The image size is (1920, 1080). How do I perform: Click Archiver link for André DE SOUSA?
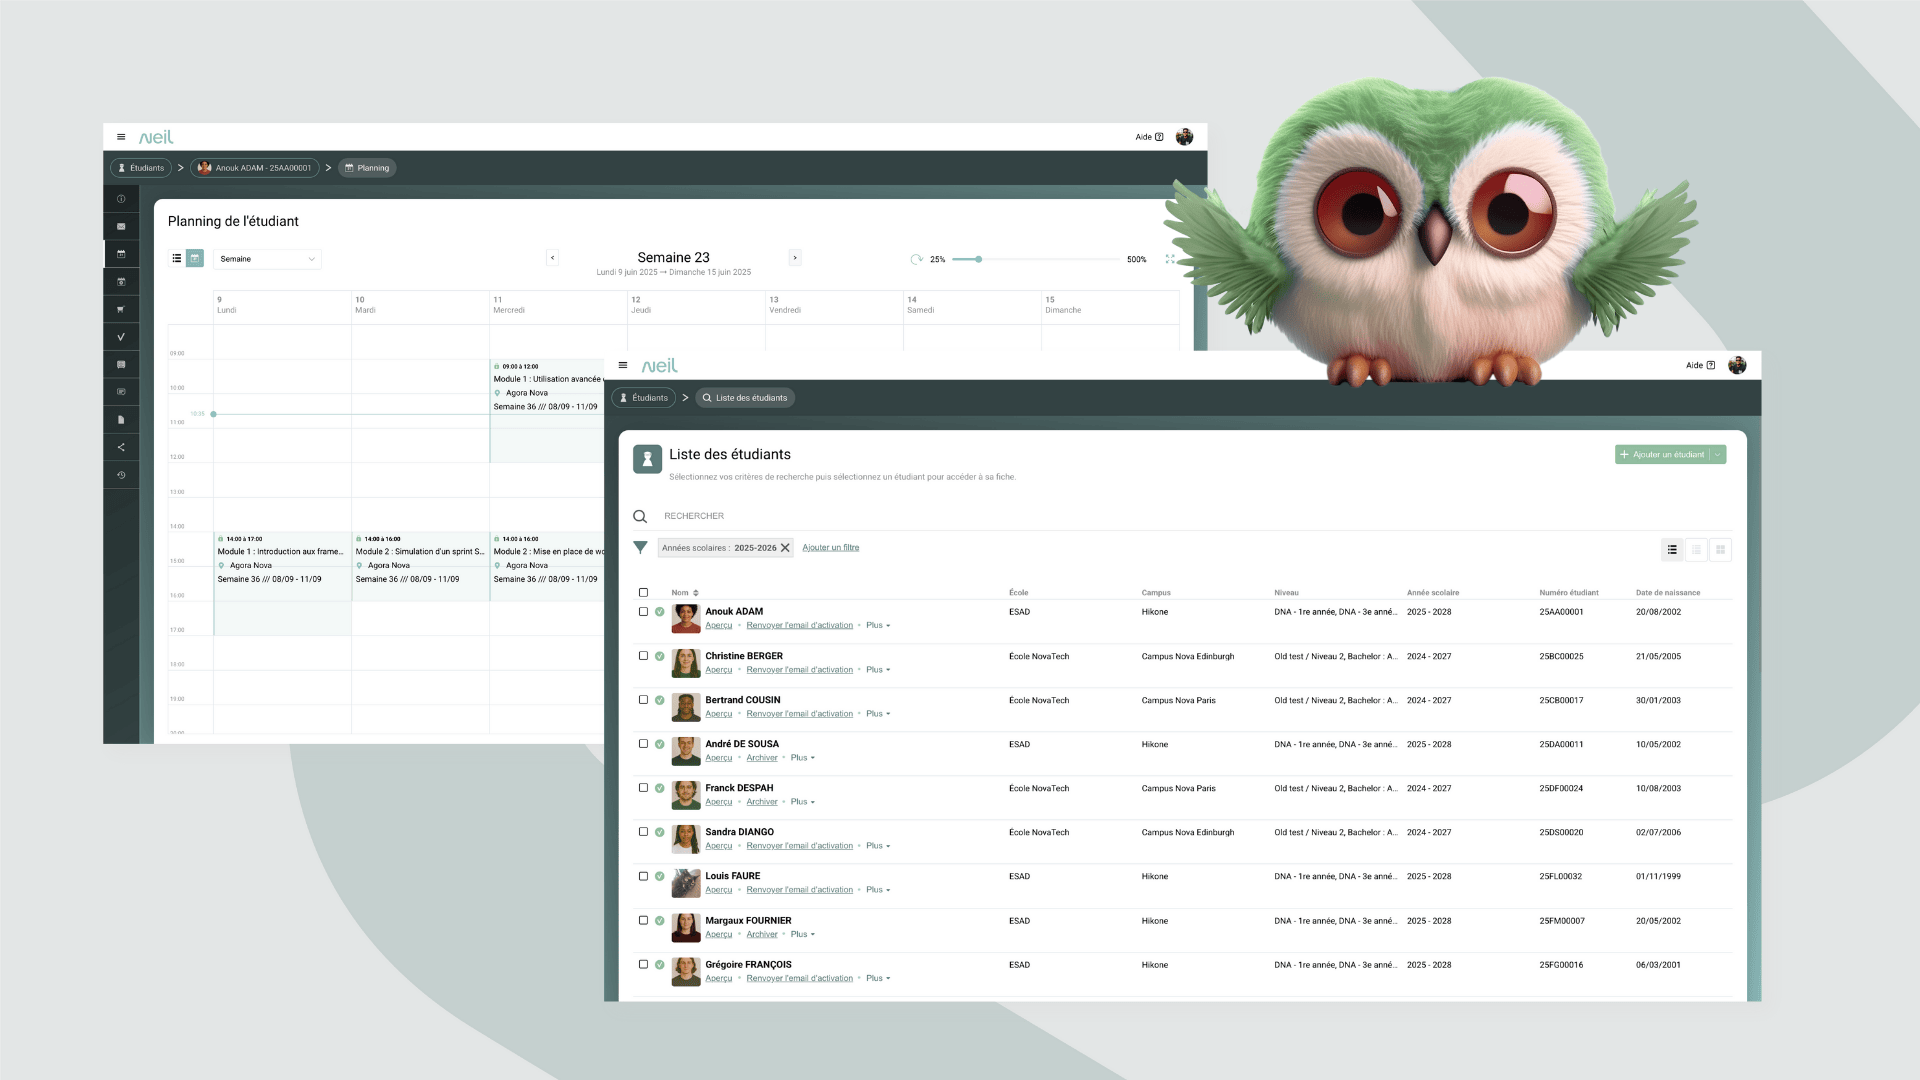[761, 758]
